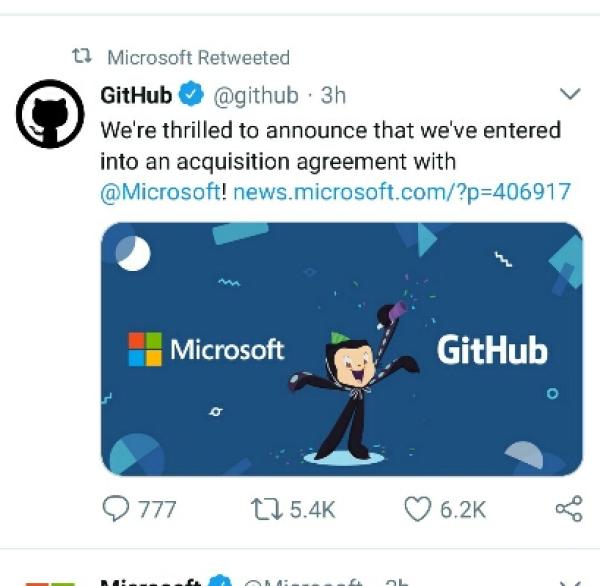Viewport: 600px width, 586px height.
Task: Open options chevron on the next tweet below
Action: 569,580
